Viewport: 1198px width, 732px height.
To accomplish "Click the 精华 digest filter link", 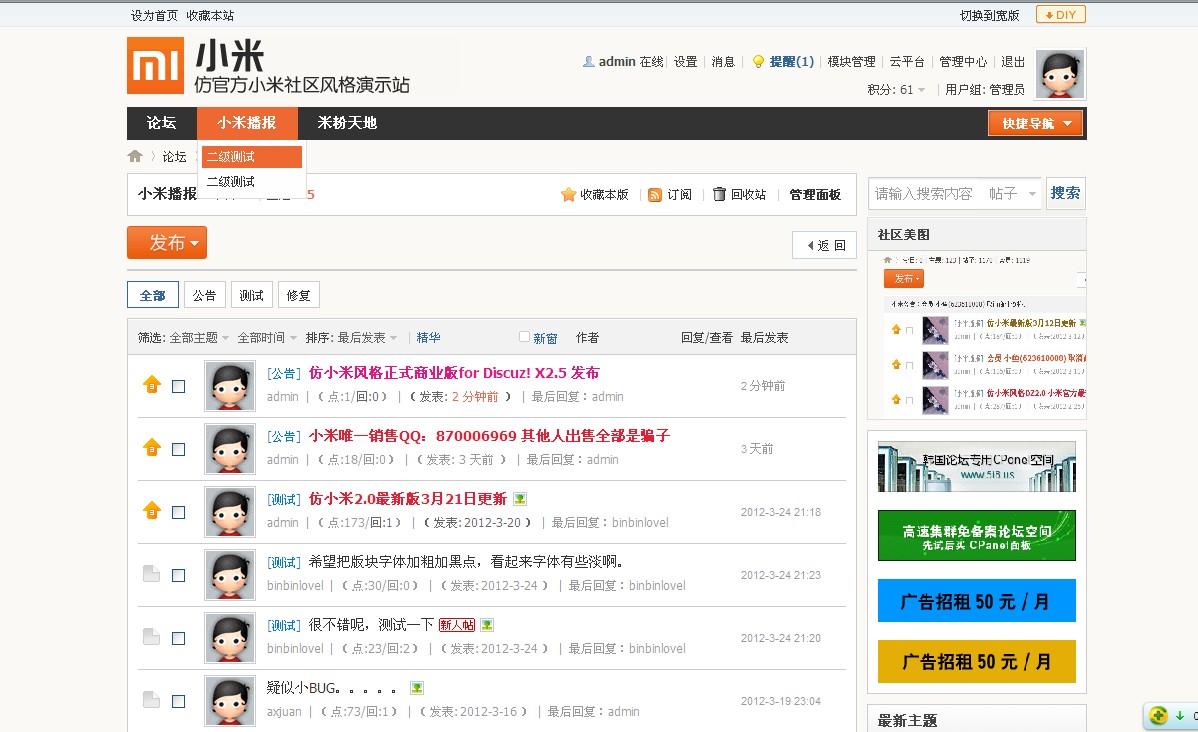I will (x=429, y=338).
